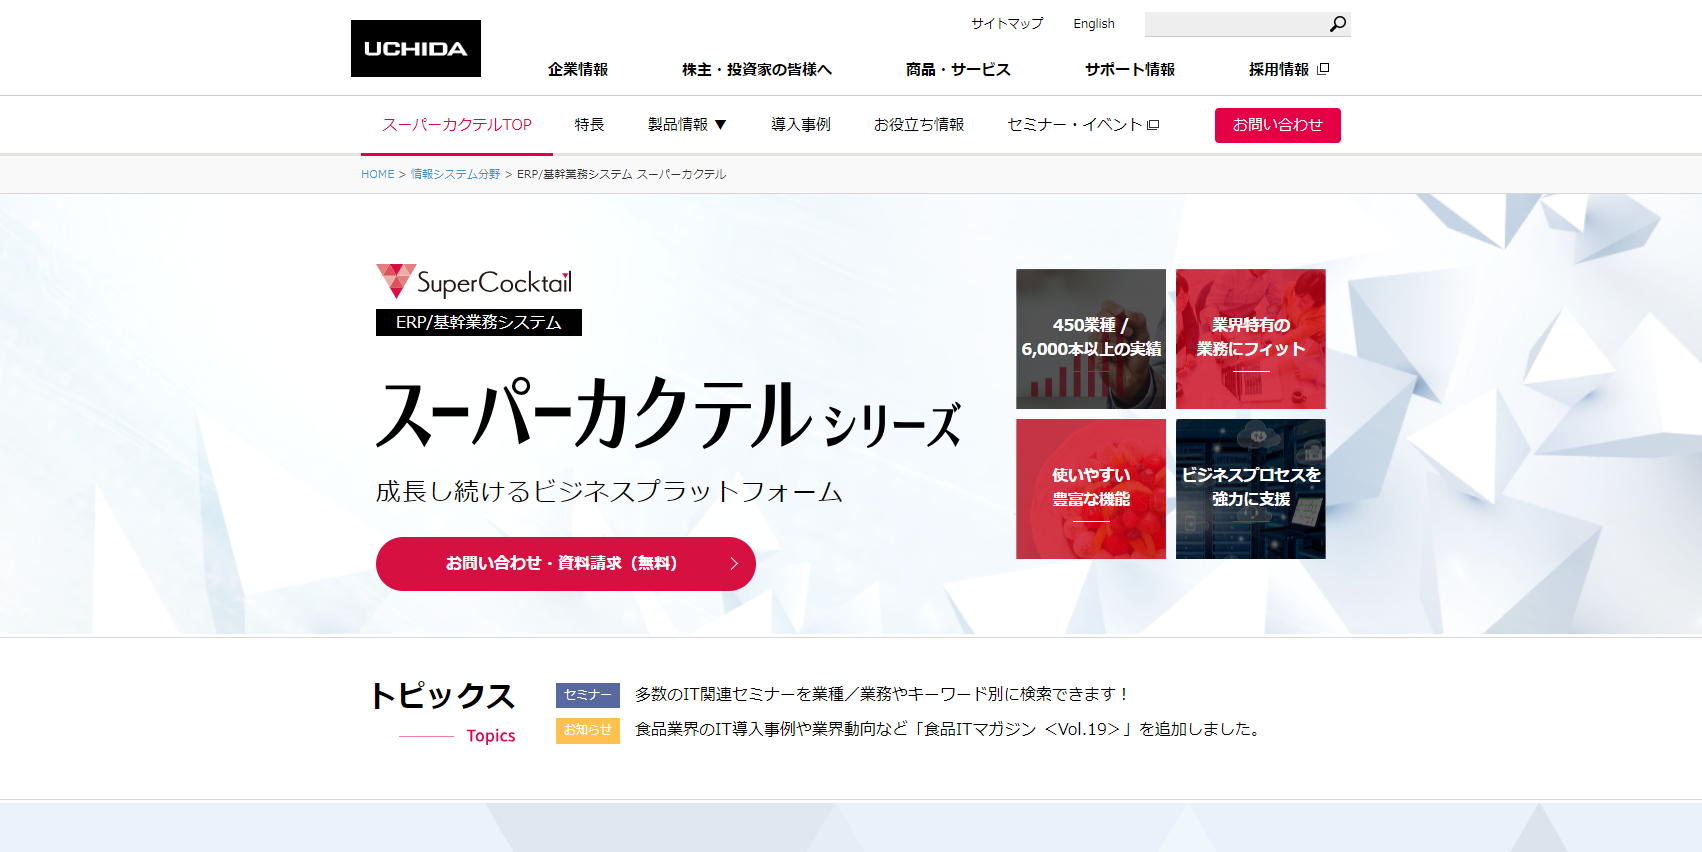Select スーパーカクテルTOP tab
The height and width of the screenshot is (852, 1702).
pyautogui.click(x=457, y=125)
